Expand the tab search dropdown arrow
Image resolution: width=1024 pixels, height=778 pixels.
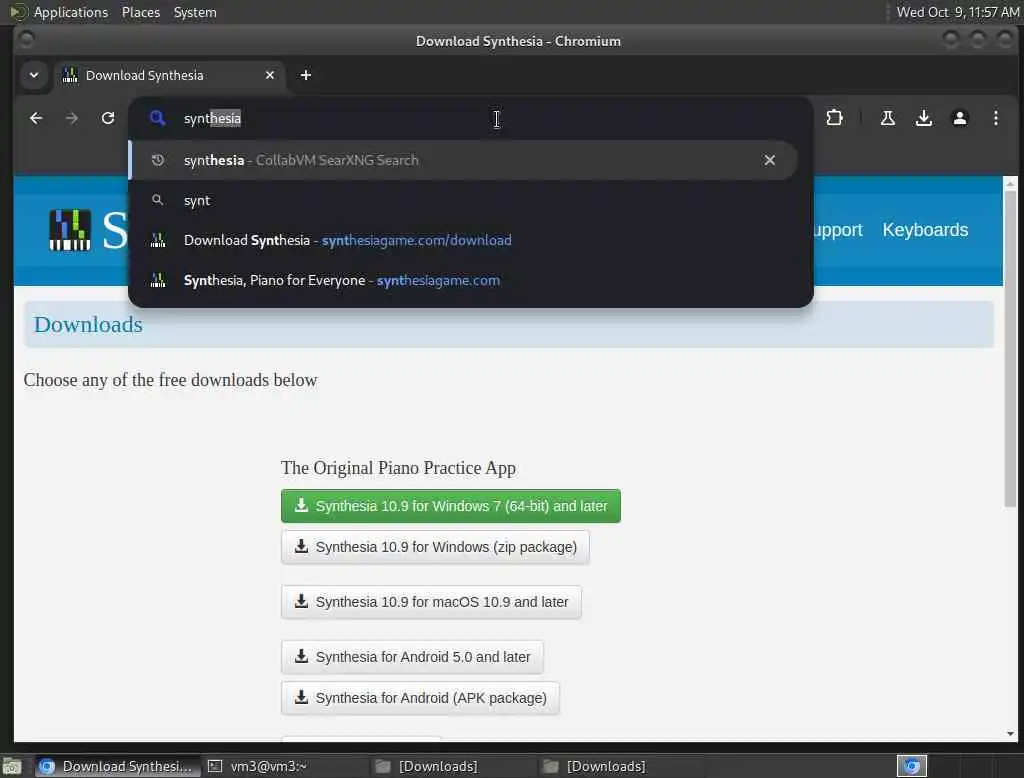click(34, 75)
